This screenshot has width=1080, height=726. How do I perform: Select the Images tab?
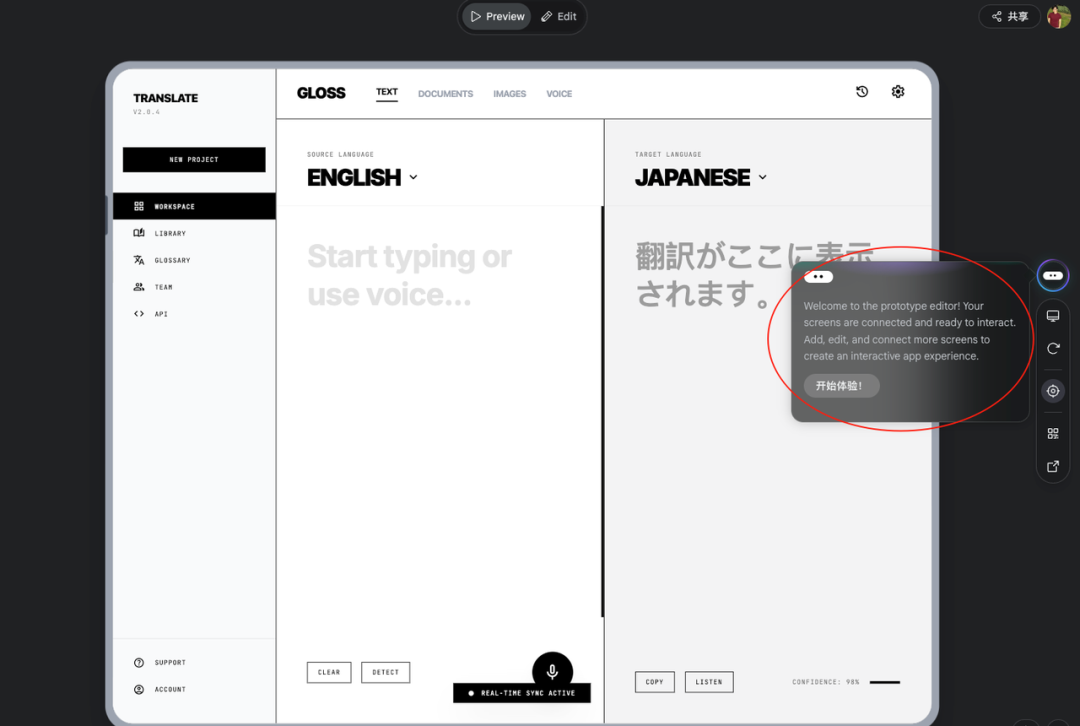509,94
